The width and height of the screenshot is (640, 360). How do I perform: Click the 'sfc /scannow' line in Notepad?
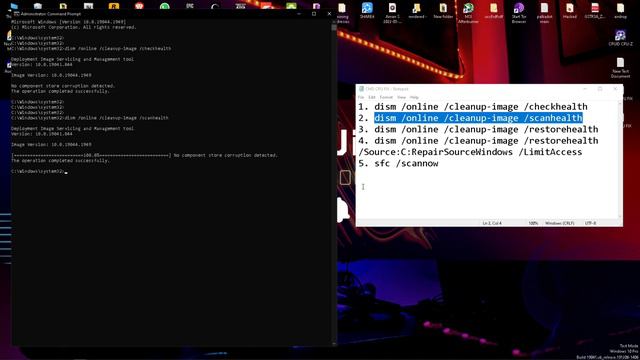406,163
